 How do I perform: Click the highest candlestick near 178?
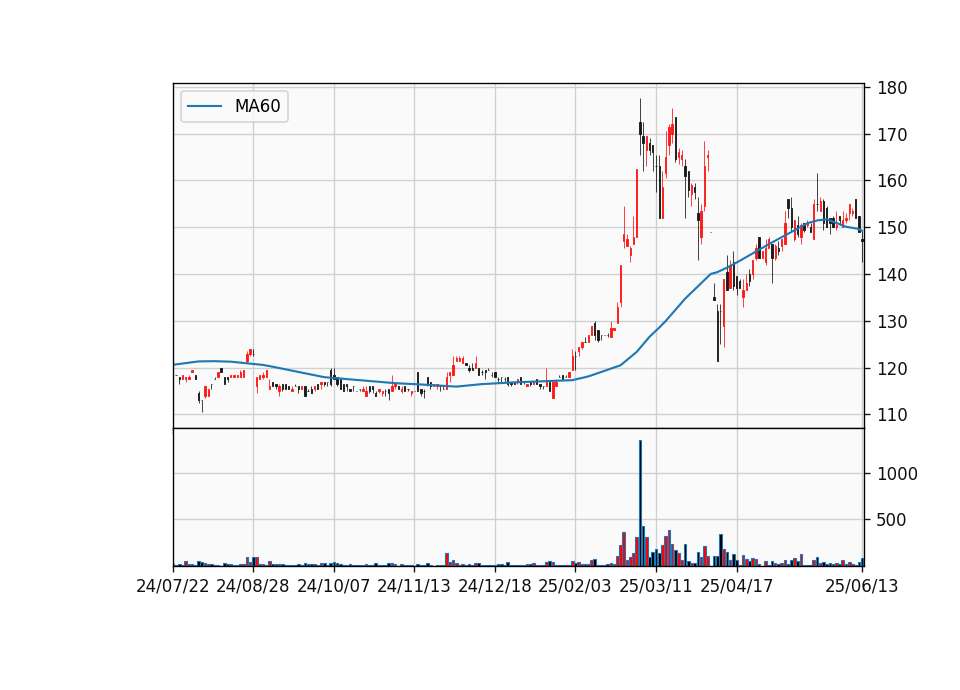(x=640, y=129)
